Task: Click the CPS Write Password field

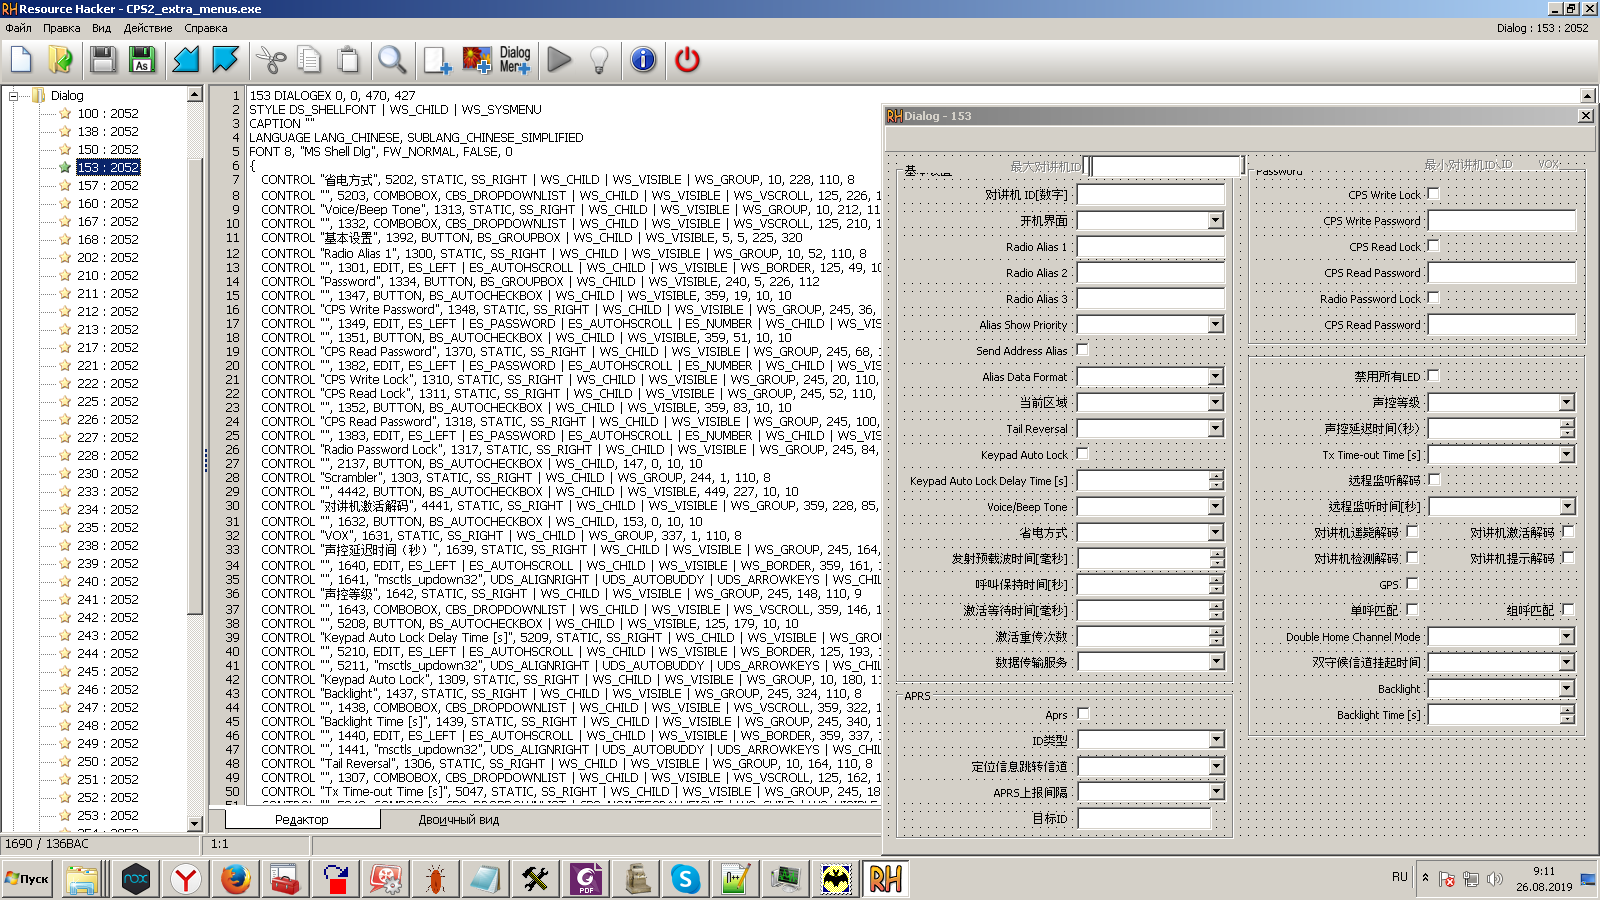Action: point(1501,220)
